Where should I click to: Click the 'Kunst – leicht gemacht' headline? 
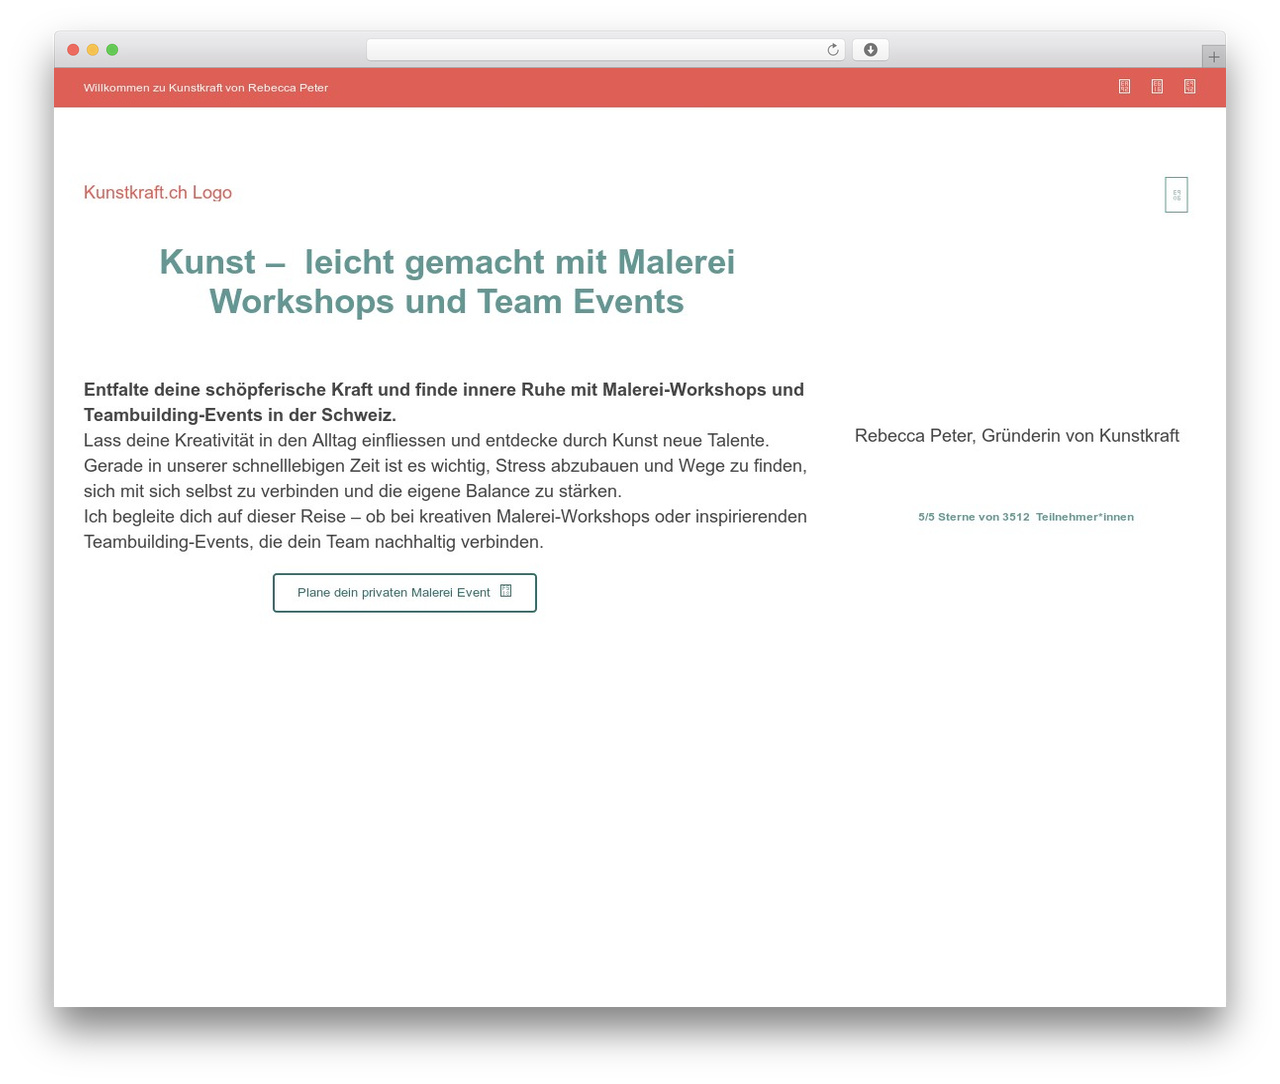point(447,282)
